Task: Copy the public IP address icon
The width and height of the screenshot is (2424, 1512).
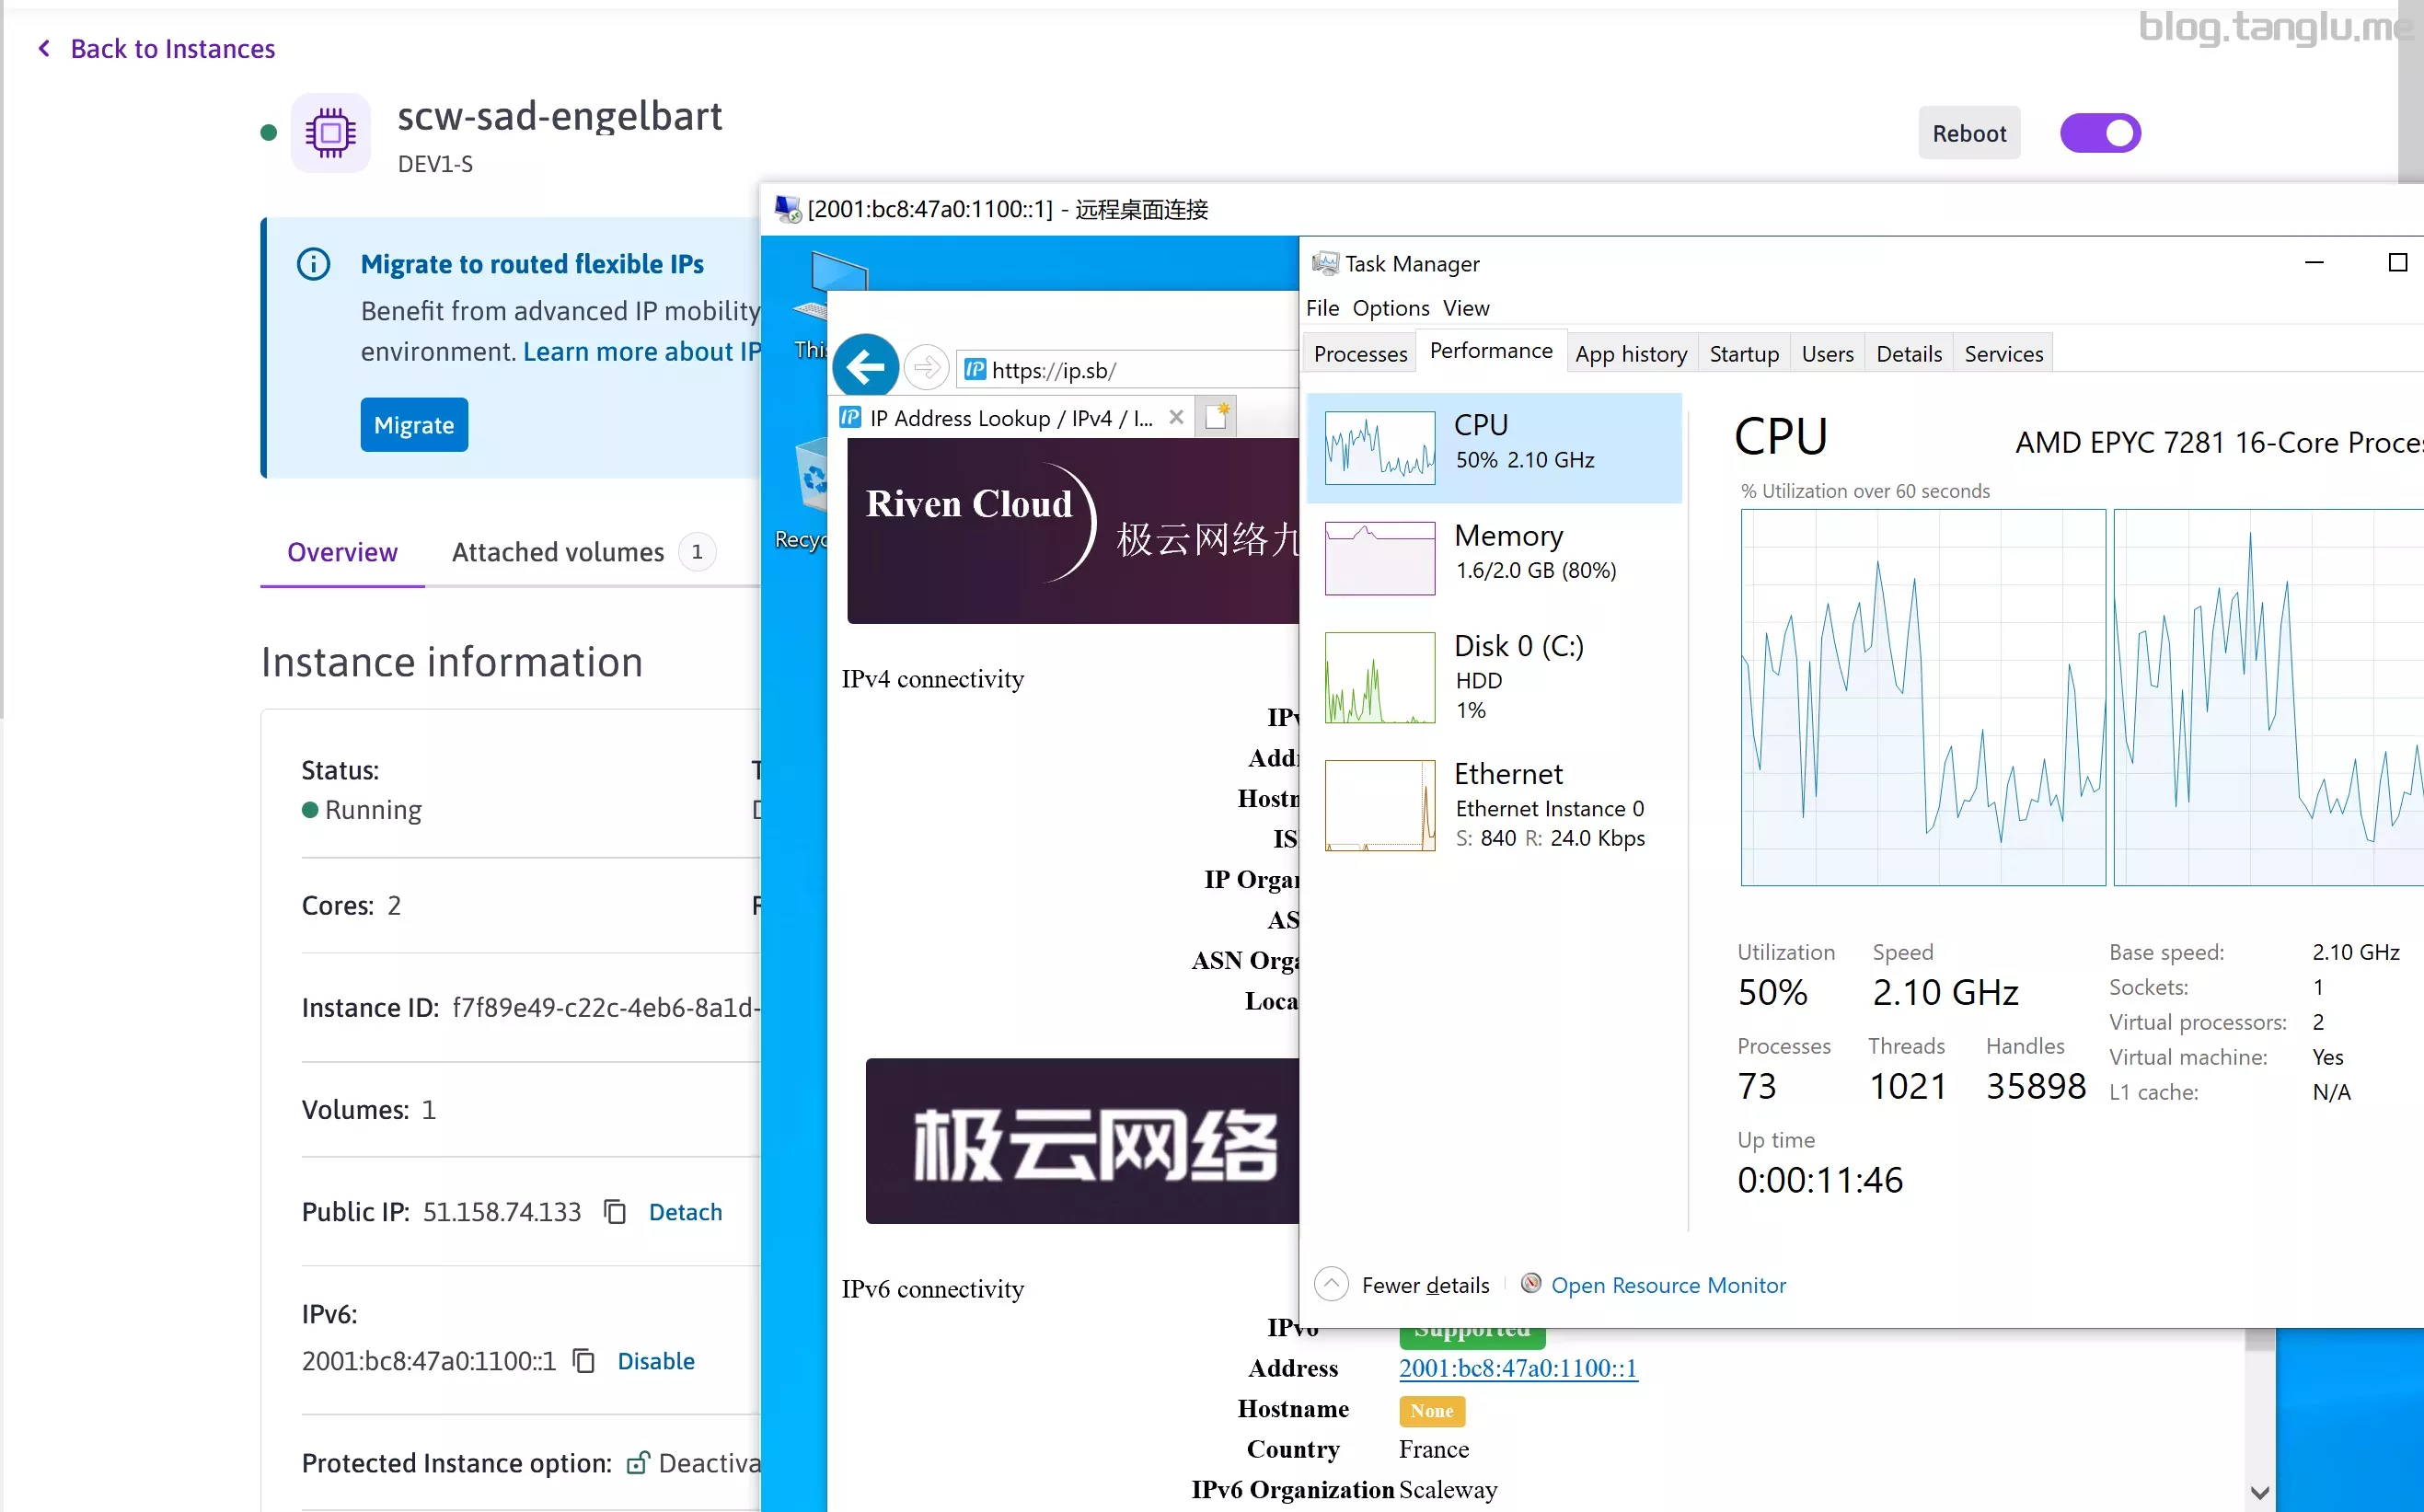Action: [615, 1212]
